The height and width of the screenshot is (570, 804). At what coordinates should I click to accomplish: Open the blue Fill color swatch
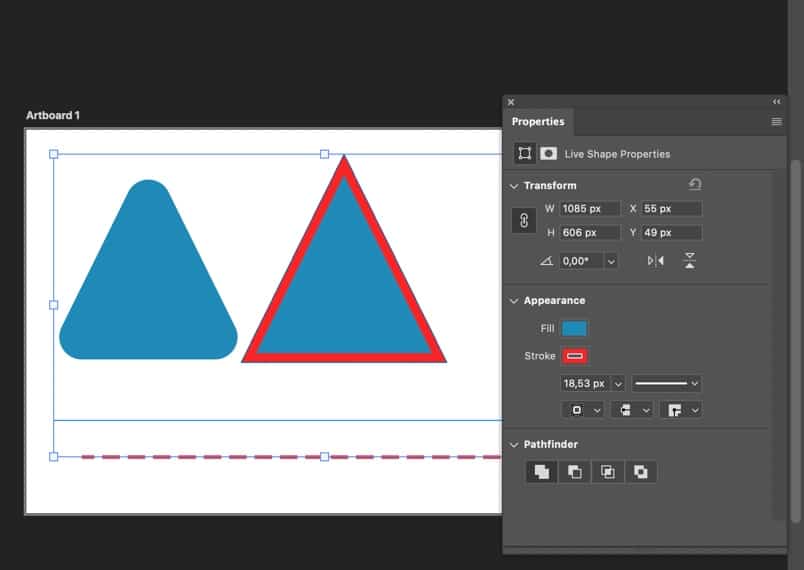574,329
